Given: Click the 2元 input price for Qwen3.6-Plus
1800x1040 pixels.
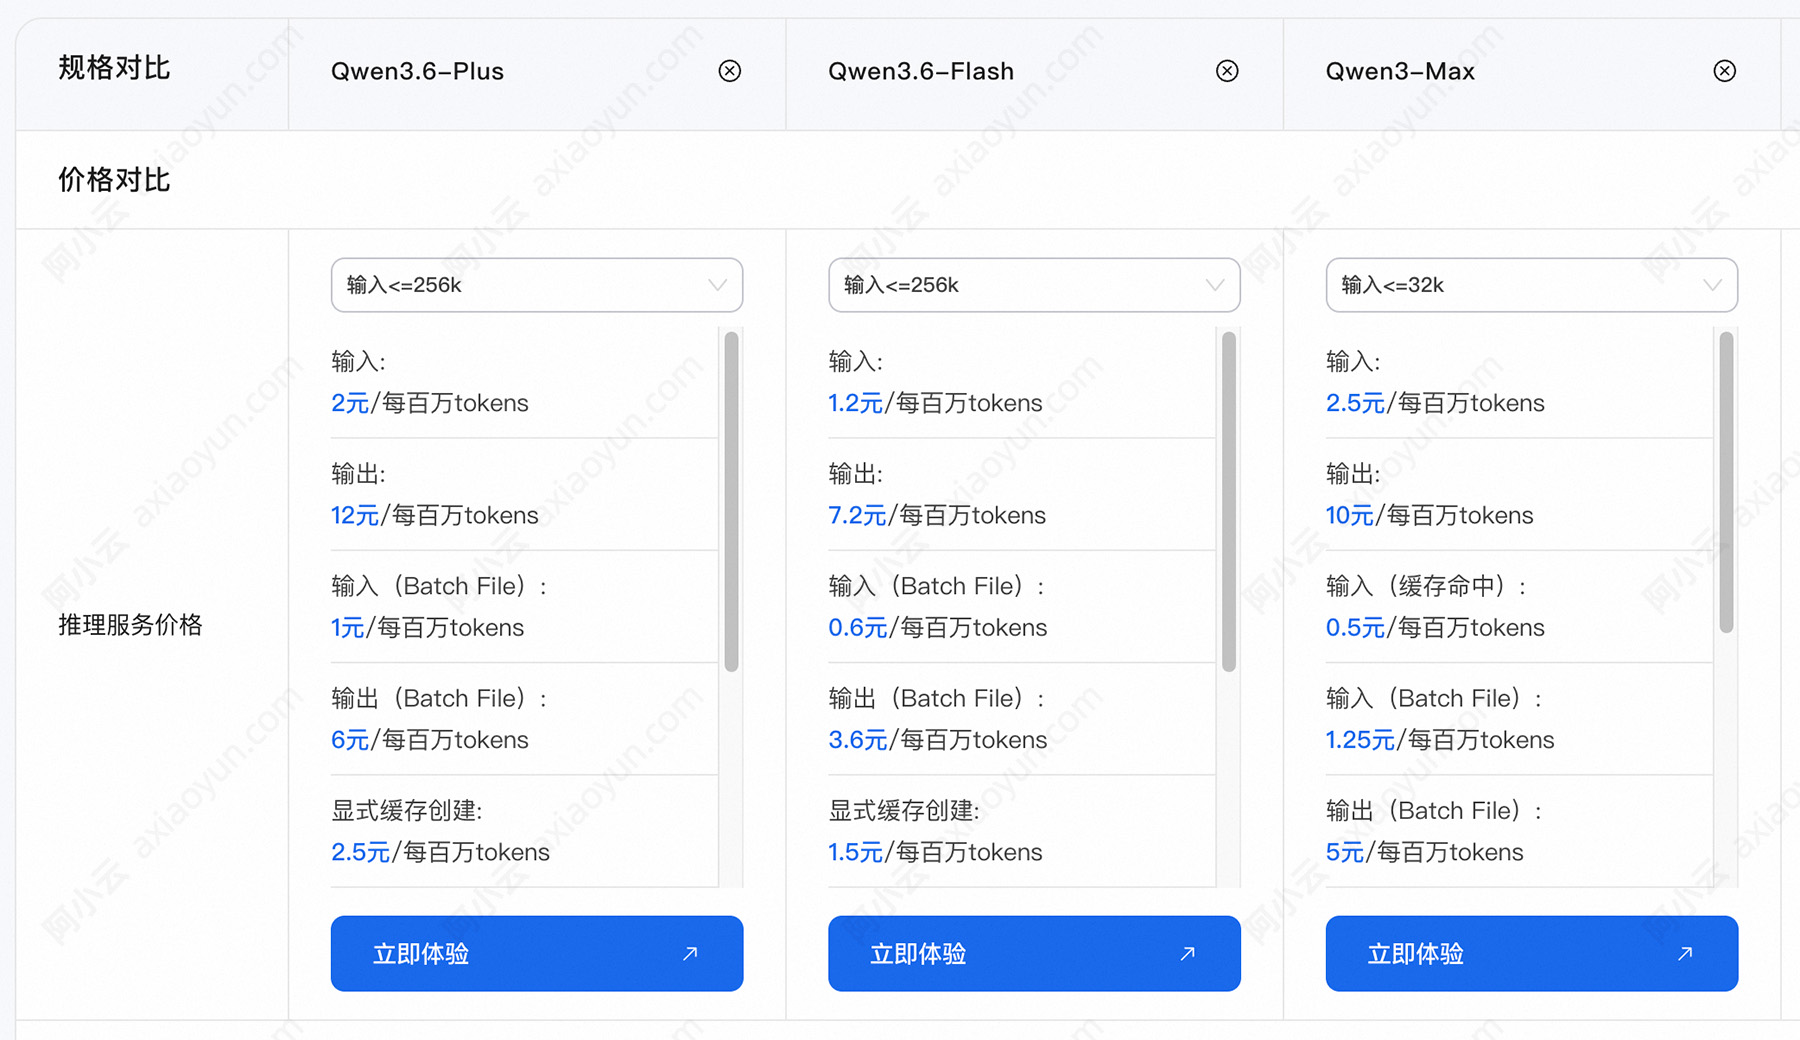Looking at the screenshot, I should click(x=350, y=403).
